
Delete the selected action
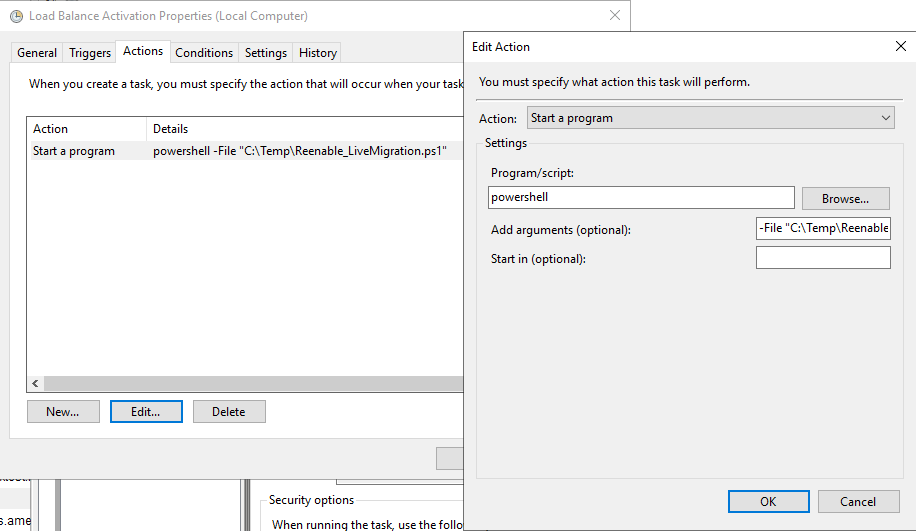[229, 412]
